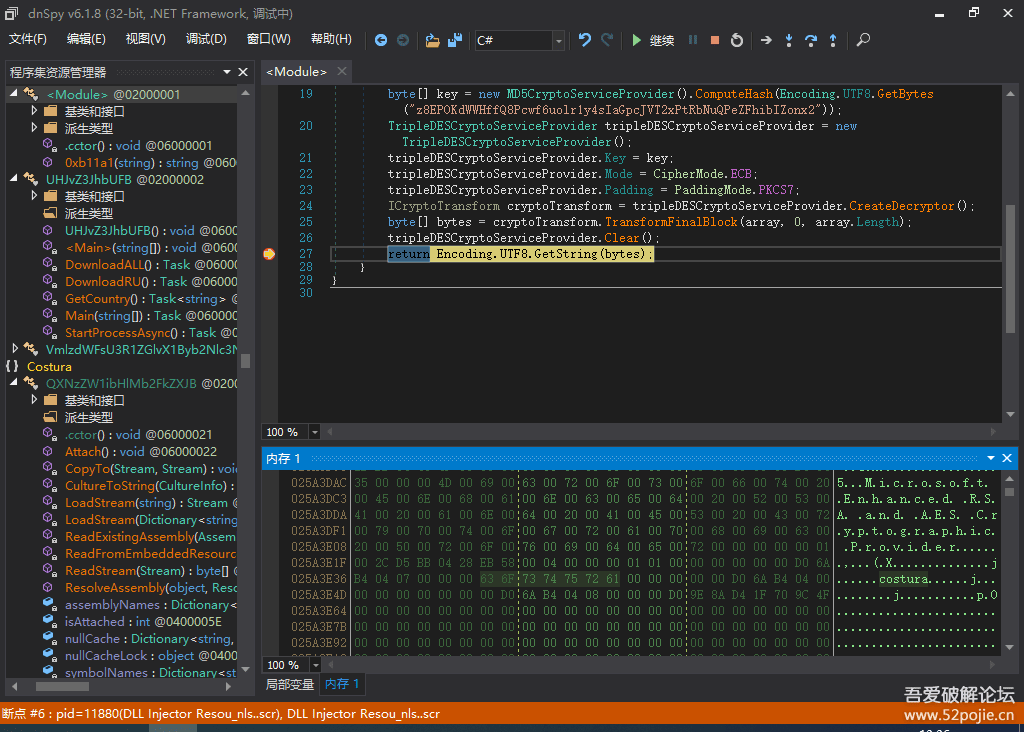Open the 调试(D) menu
The width and height of the screenshot is (1024, 732).
click(x=206, y=40)
